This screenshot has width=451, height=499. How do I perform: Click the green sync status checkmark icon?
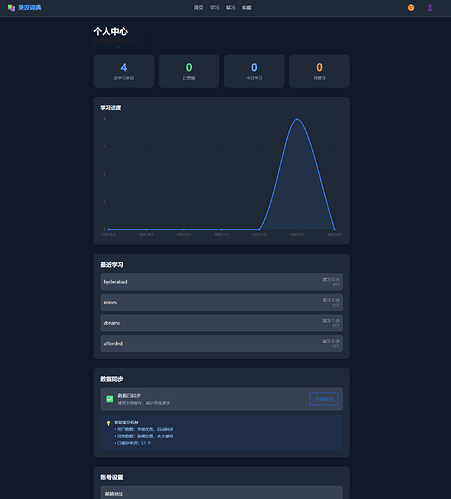click(x=110, y=399)
